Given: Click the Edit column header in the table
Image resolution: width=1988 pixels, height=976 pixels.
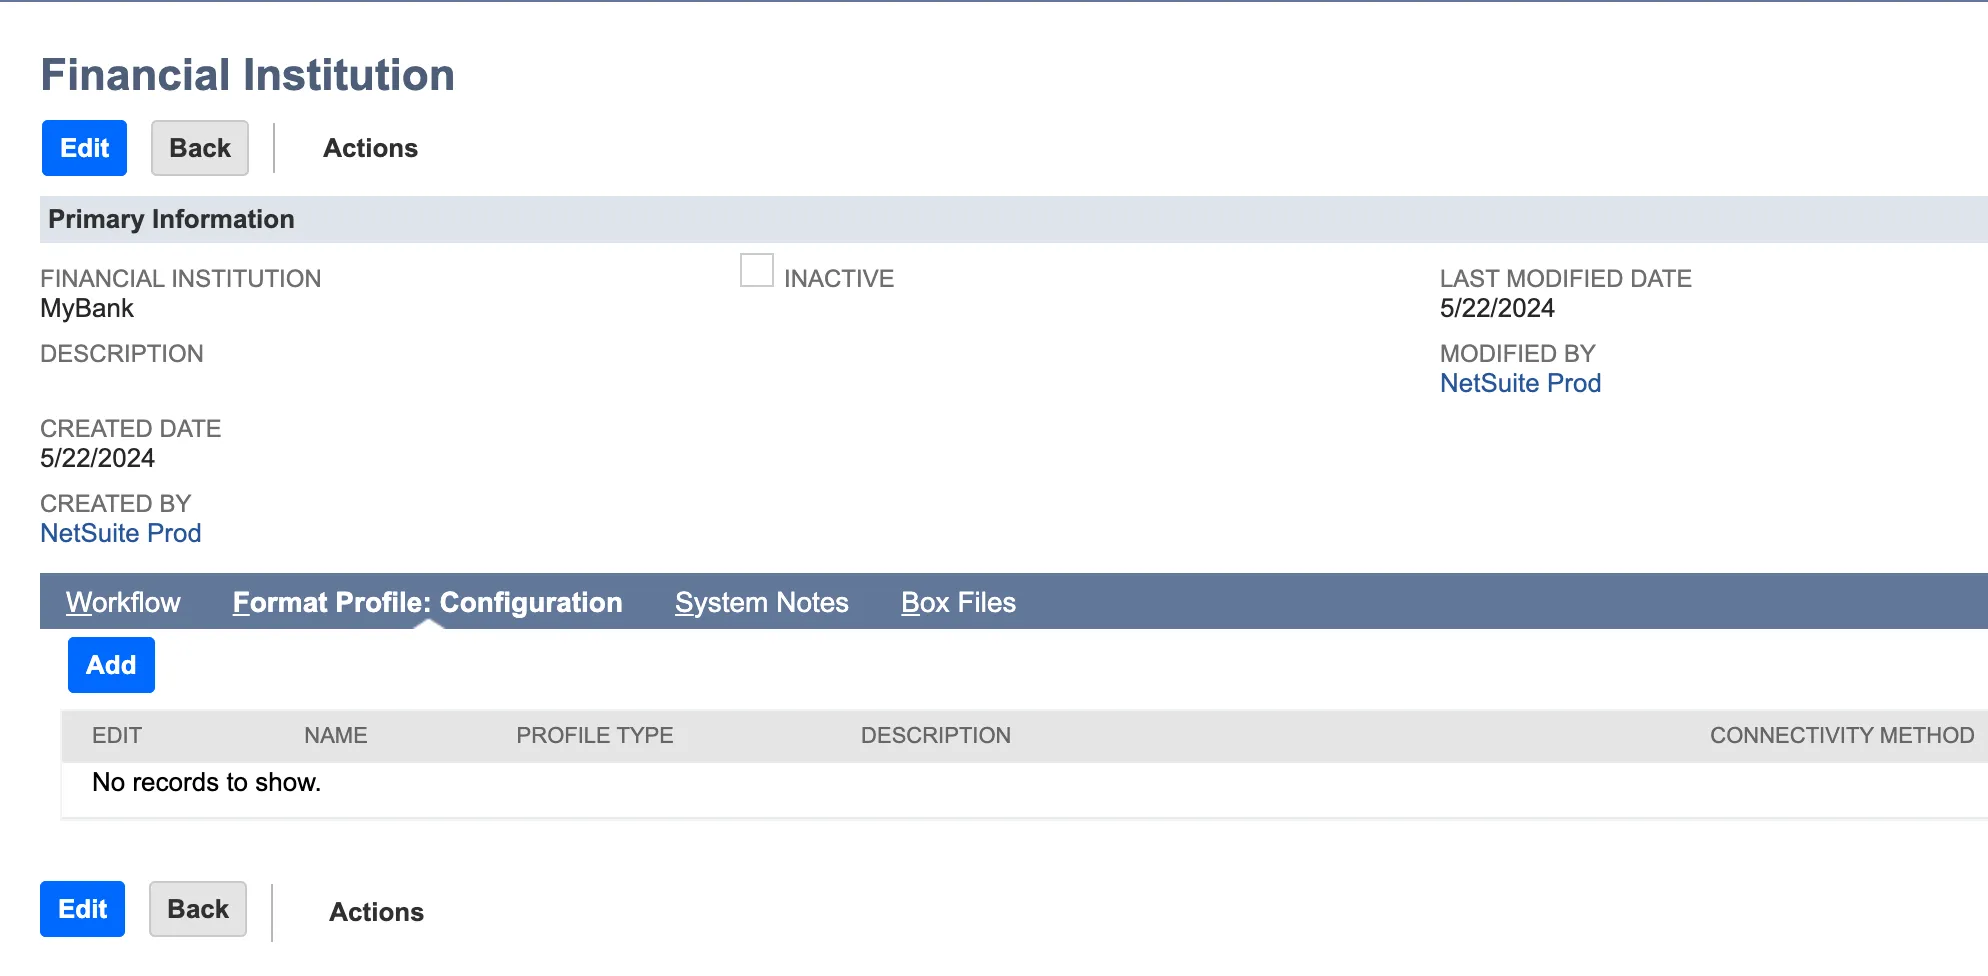Looking at the screenshot, I should click(x=117, y=735).
